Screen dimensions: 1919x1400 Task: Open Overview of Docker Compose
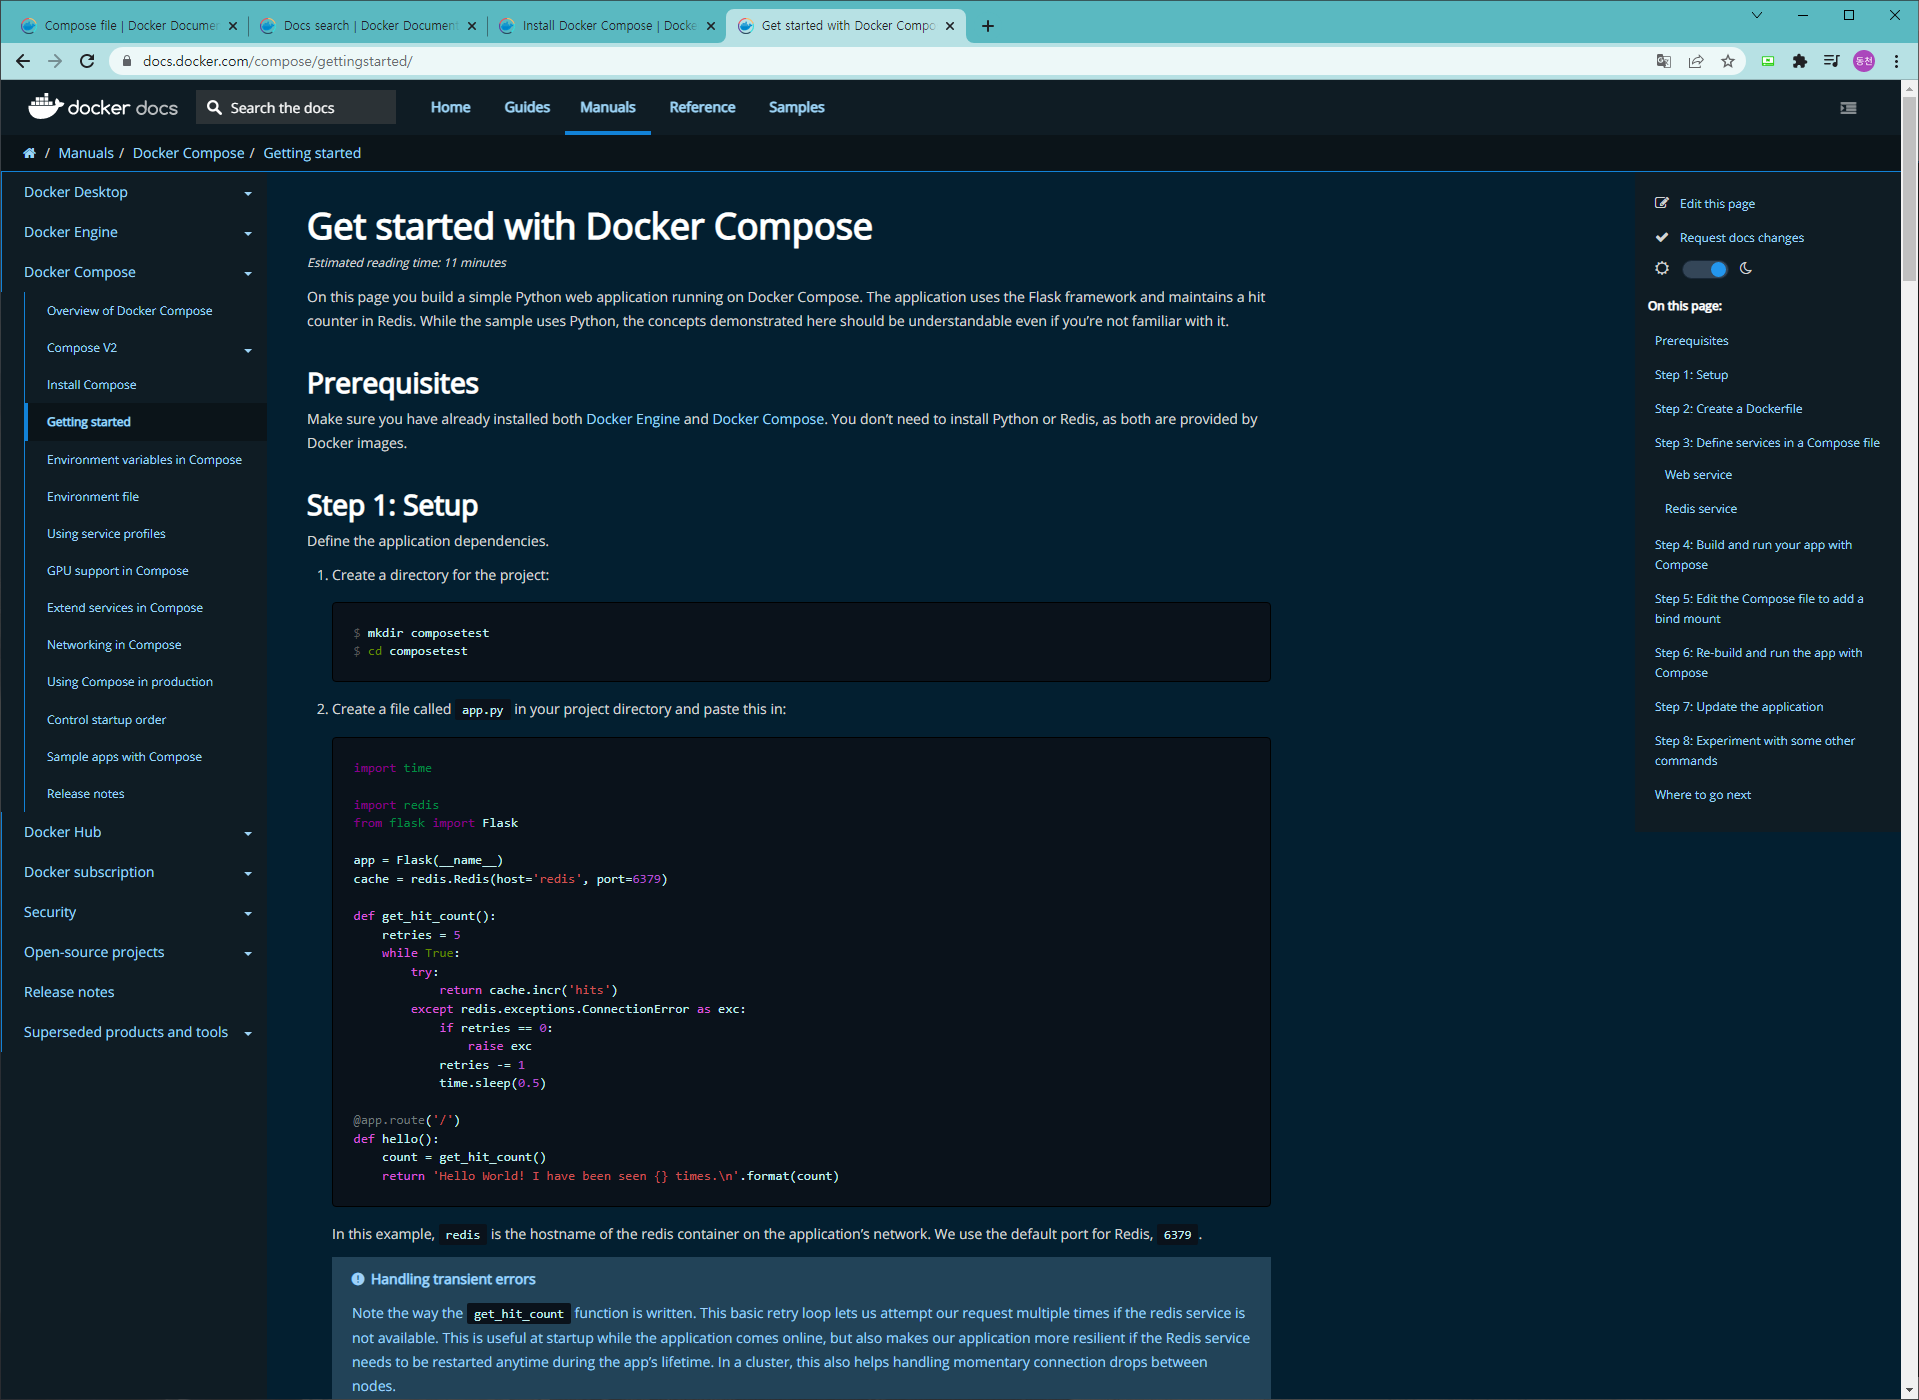130,311
